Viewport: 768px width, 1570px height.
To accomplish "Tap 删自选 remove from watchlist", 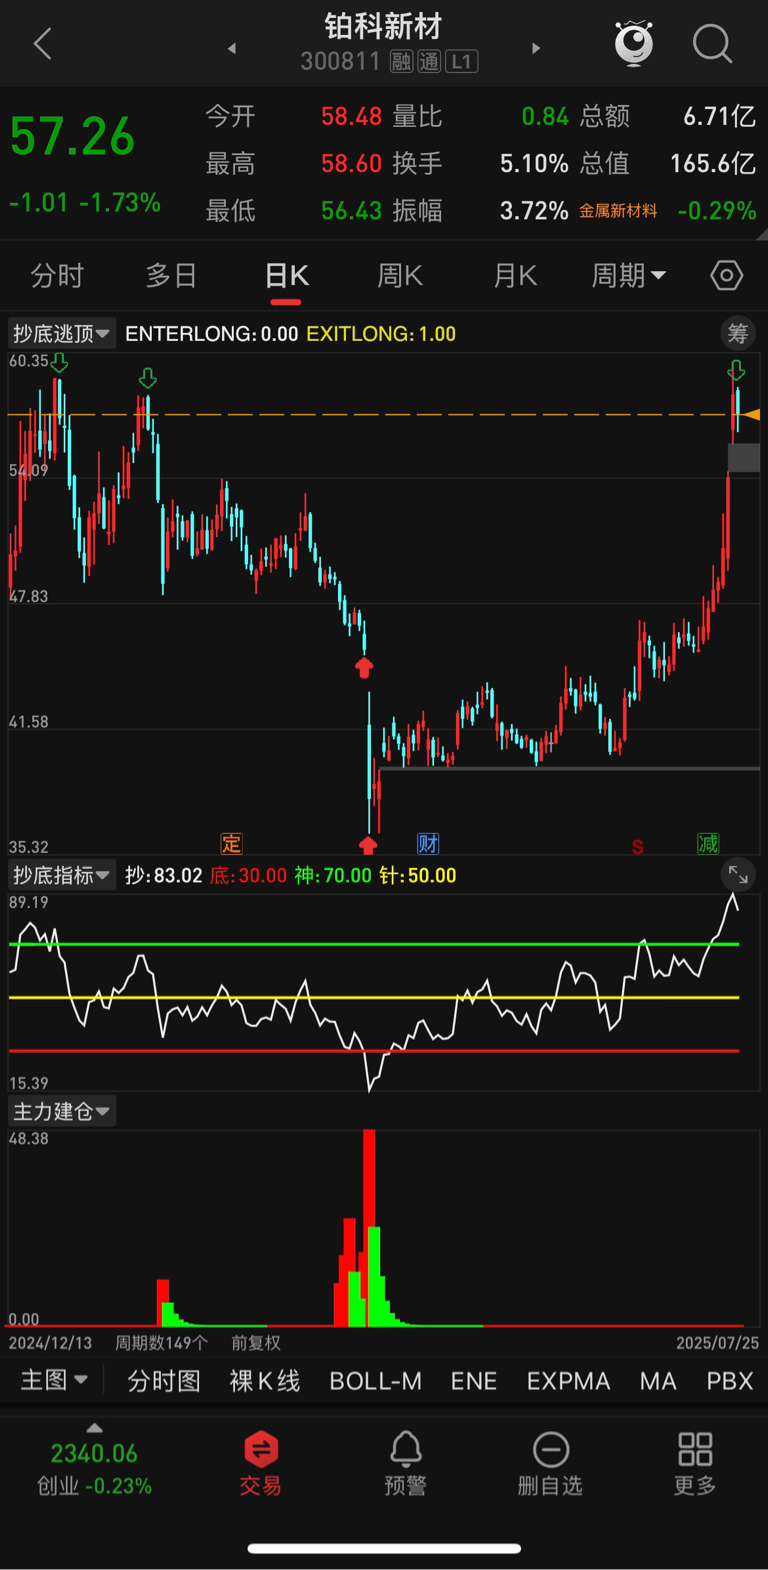I will (550, 1463).
